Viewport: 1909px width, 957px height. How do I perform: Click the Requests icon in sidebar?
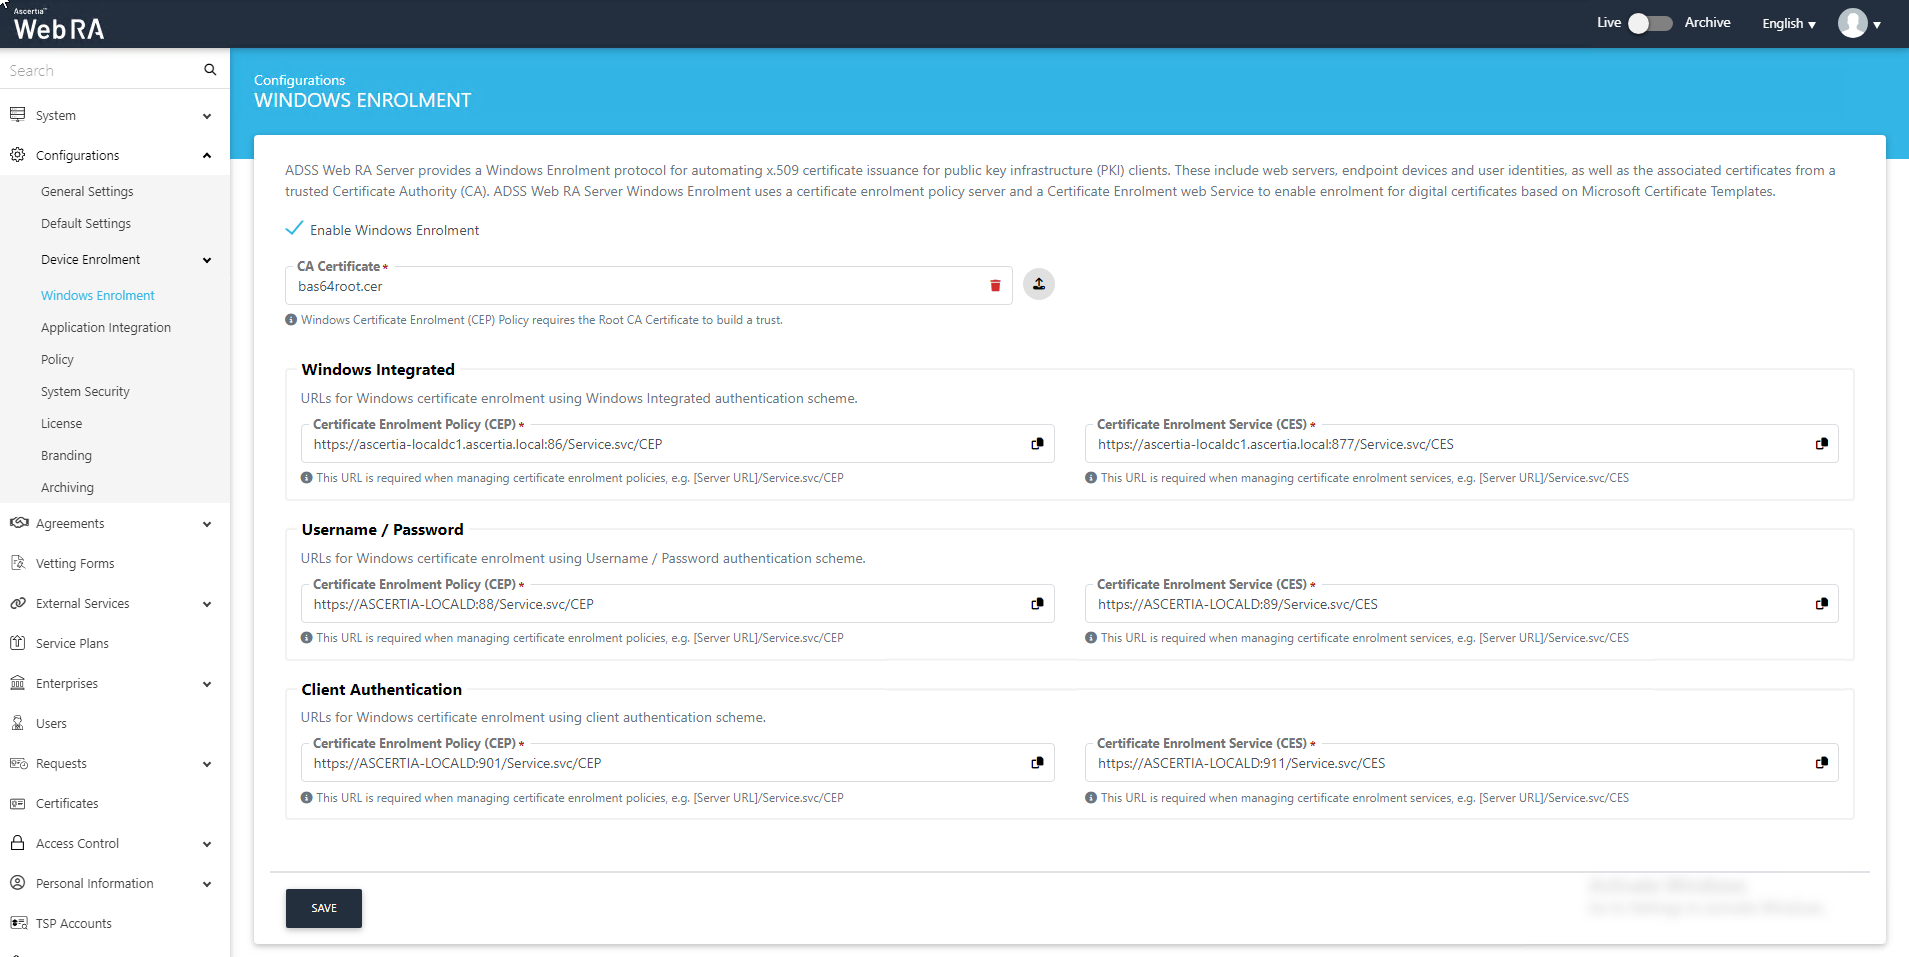[18, 763]
